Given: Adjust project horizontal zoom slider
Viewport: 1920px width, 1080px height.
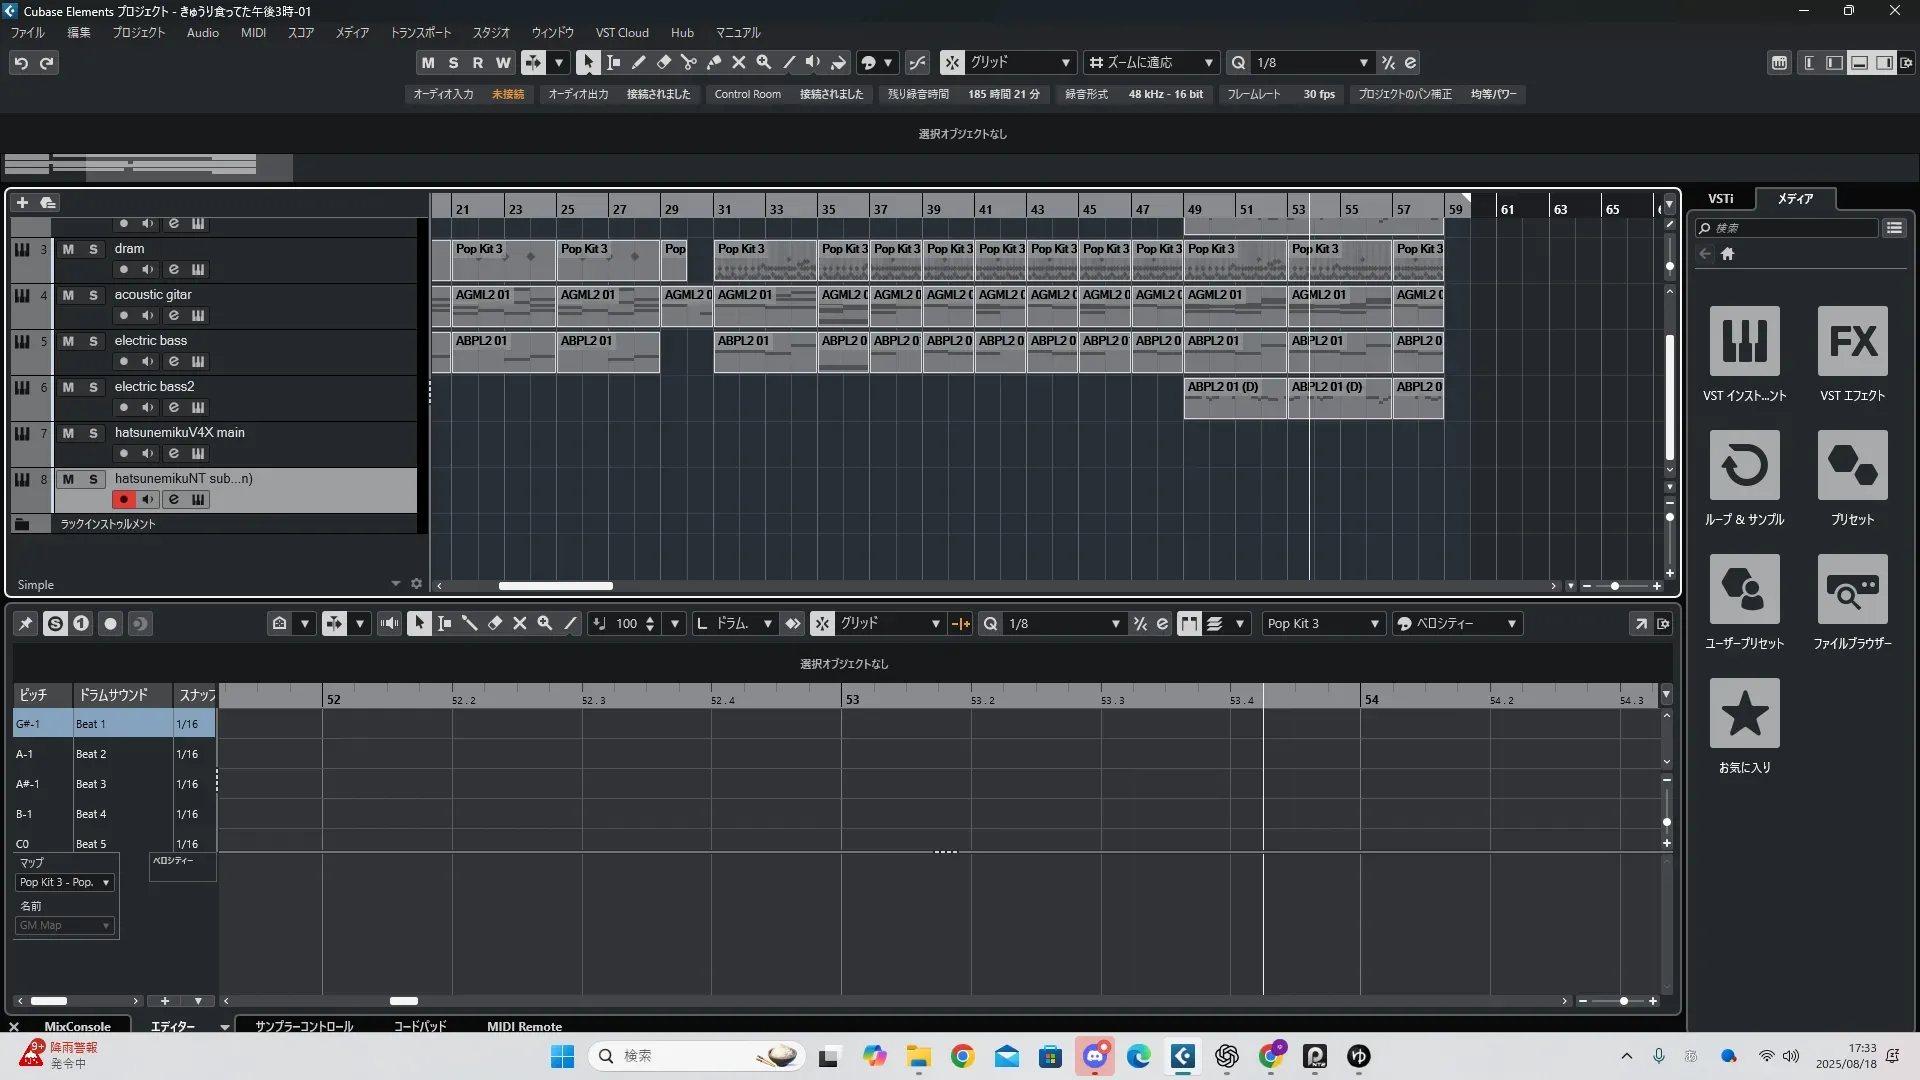Looking at the screenshot, I should (x=1614, y=586).
